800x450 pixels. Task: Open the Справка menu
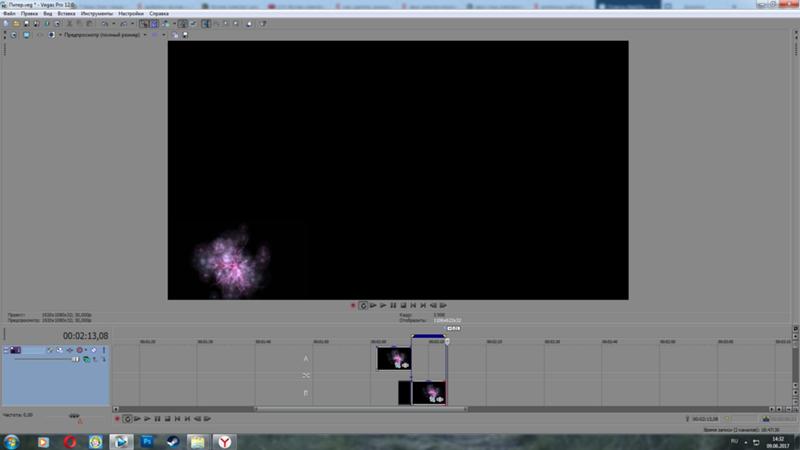pos(159,13)
